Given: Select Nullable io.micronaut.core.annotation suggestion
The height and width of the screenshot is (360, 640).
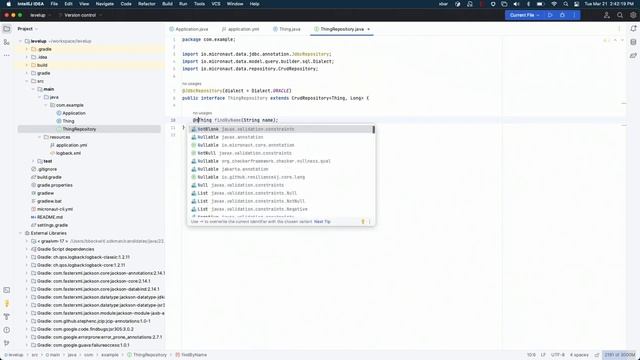Looking at the screenshot, I should [x=281, y=145].
